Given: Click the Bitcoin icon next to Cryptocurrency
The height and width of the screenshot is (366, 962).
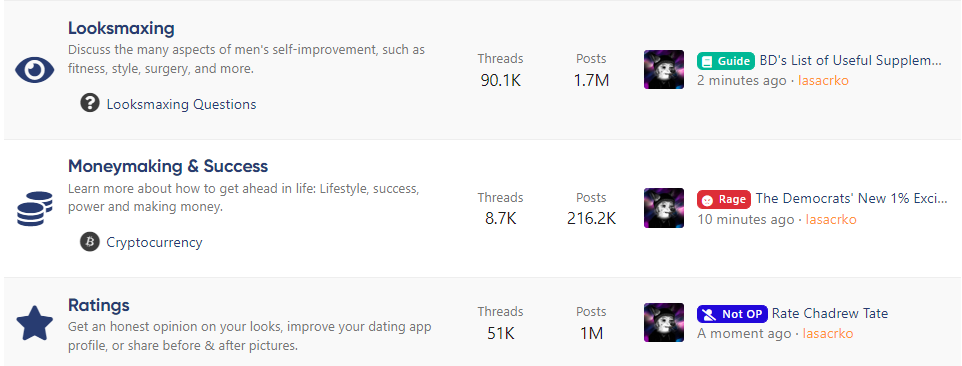Looking at the screenshot, I should point(90,242).
